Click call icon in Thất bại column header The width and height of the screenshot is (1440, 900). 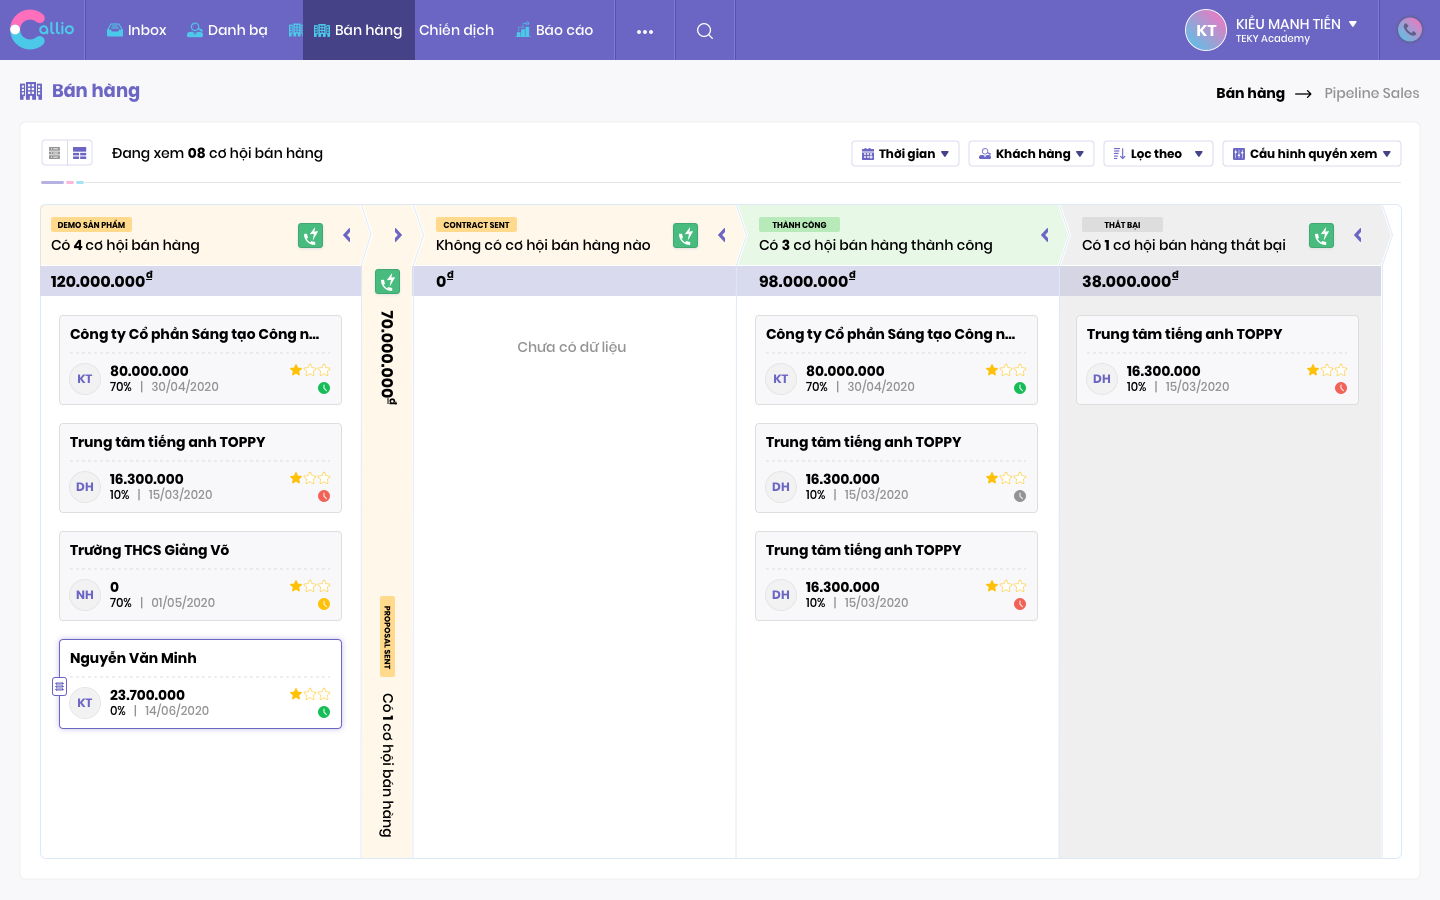pos(1322,236)
